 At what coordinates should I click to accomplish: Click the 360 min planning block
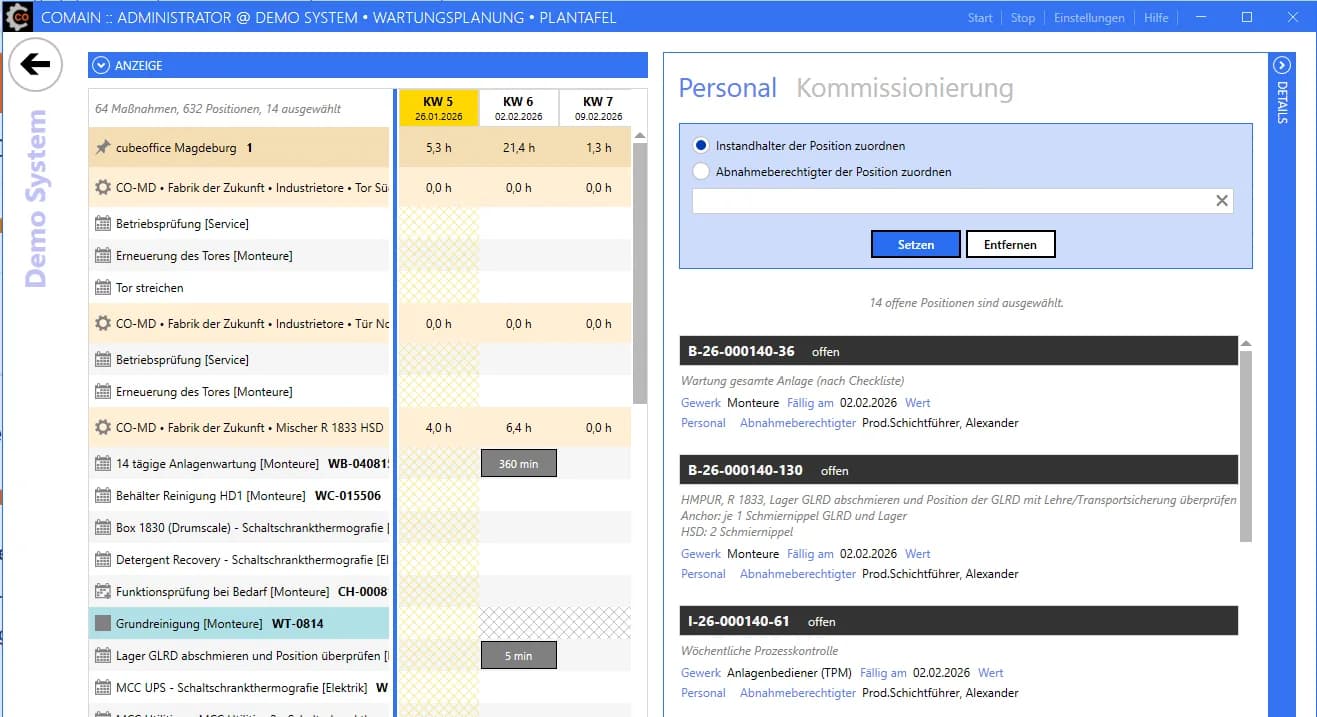coord(518,464)
